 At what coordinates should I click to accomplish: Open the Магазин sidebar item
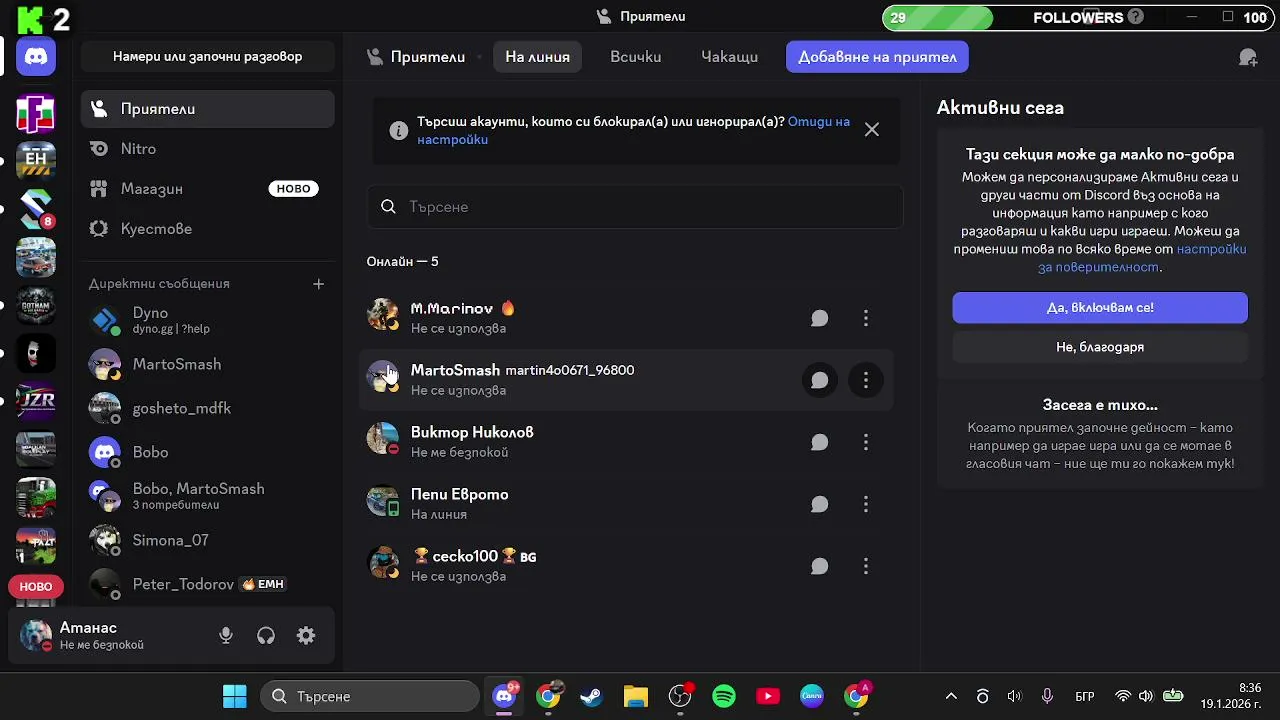point(208,189)
